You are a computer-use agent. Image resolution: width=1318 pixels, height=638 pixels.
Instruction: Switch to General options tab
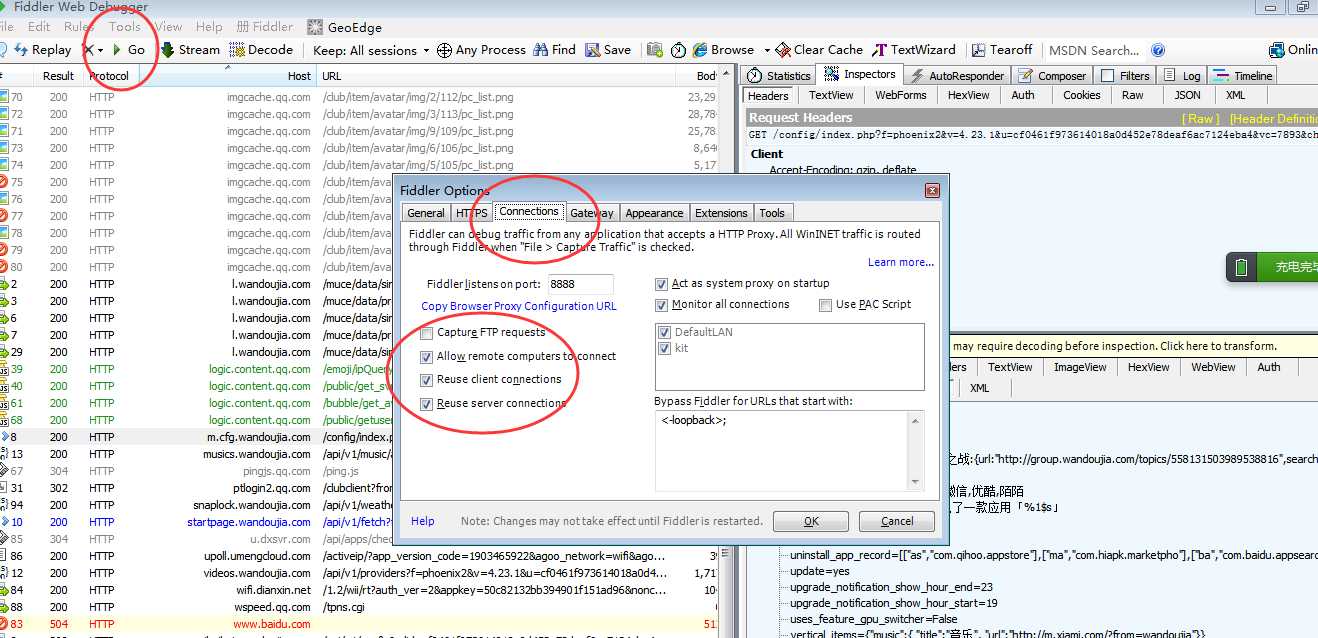[x=426, y=213]
